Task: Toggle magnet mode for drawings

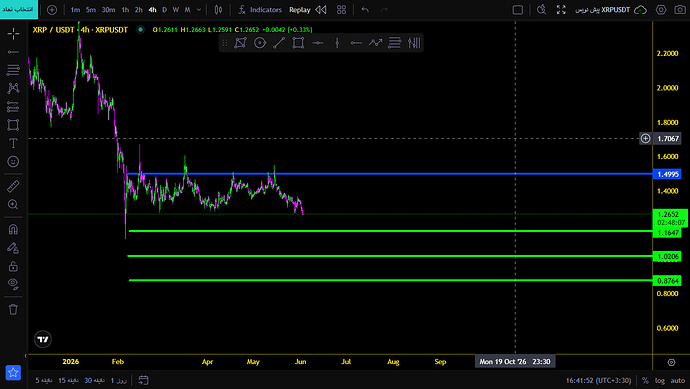Action: tap(13, 229)
